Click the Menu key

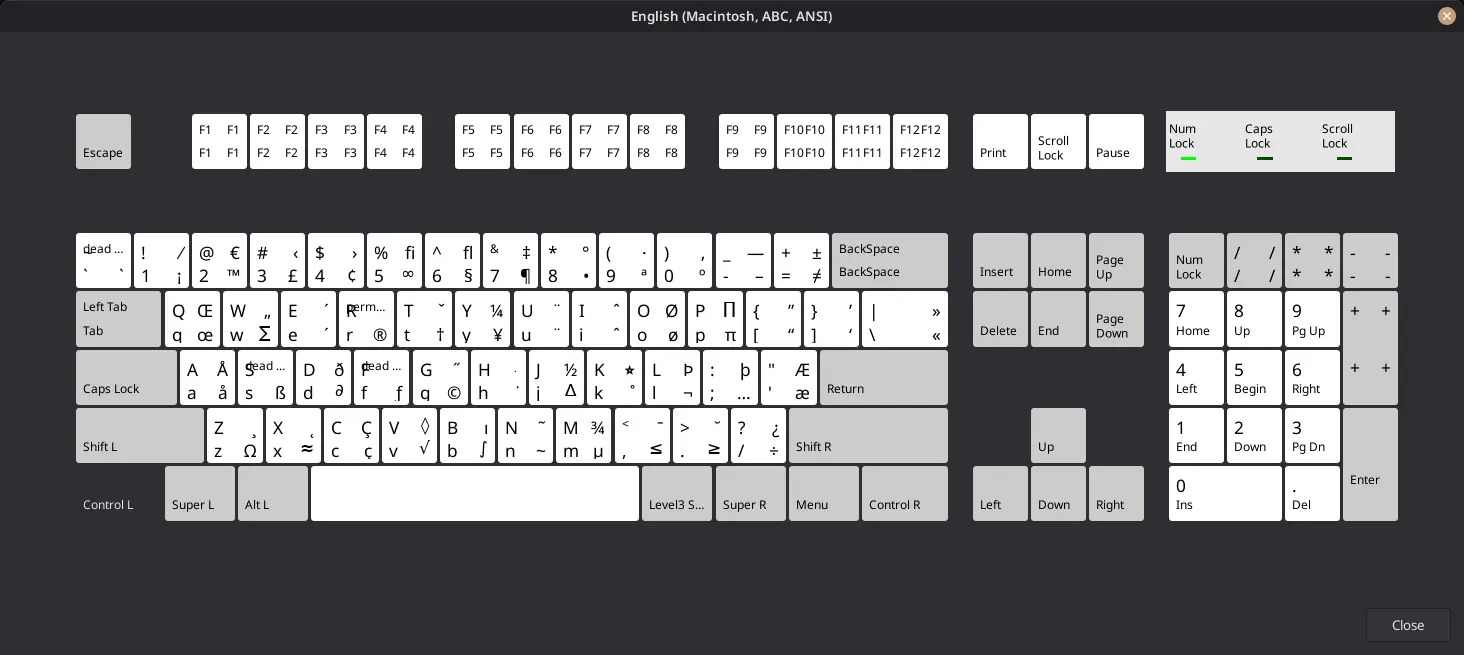point(824,493)
